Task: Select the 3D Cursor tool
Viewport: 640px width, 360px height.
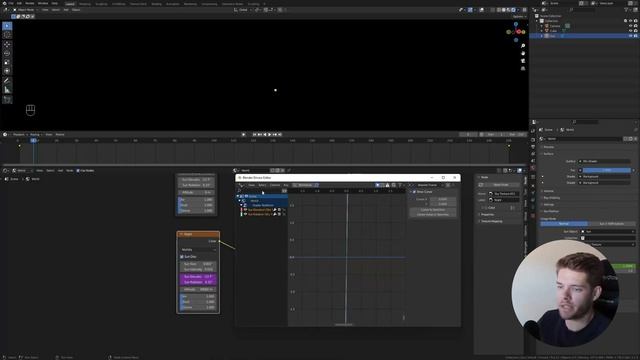Action: click(x=7, y=35)
